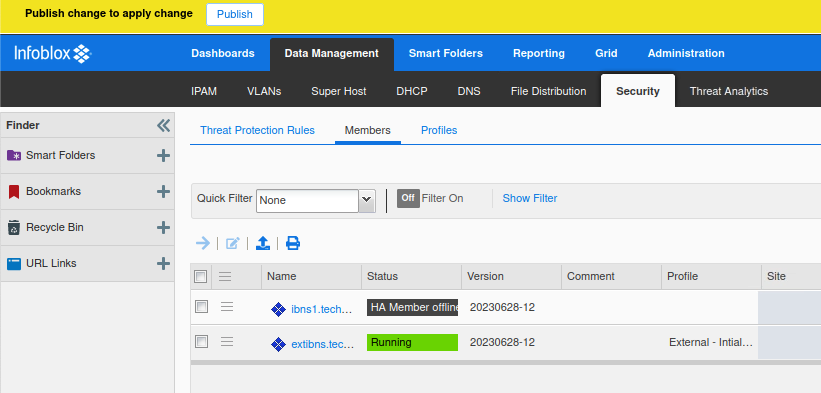
Task: Click the Show Filter link
Action: coord(530,198)
